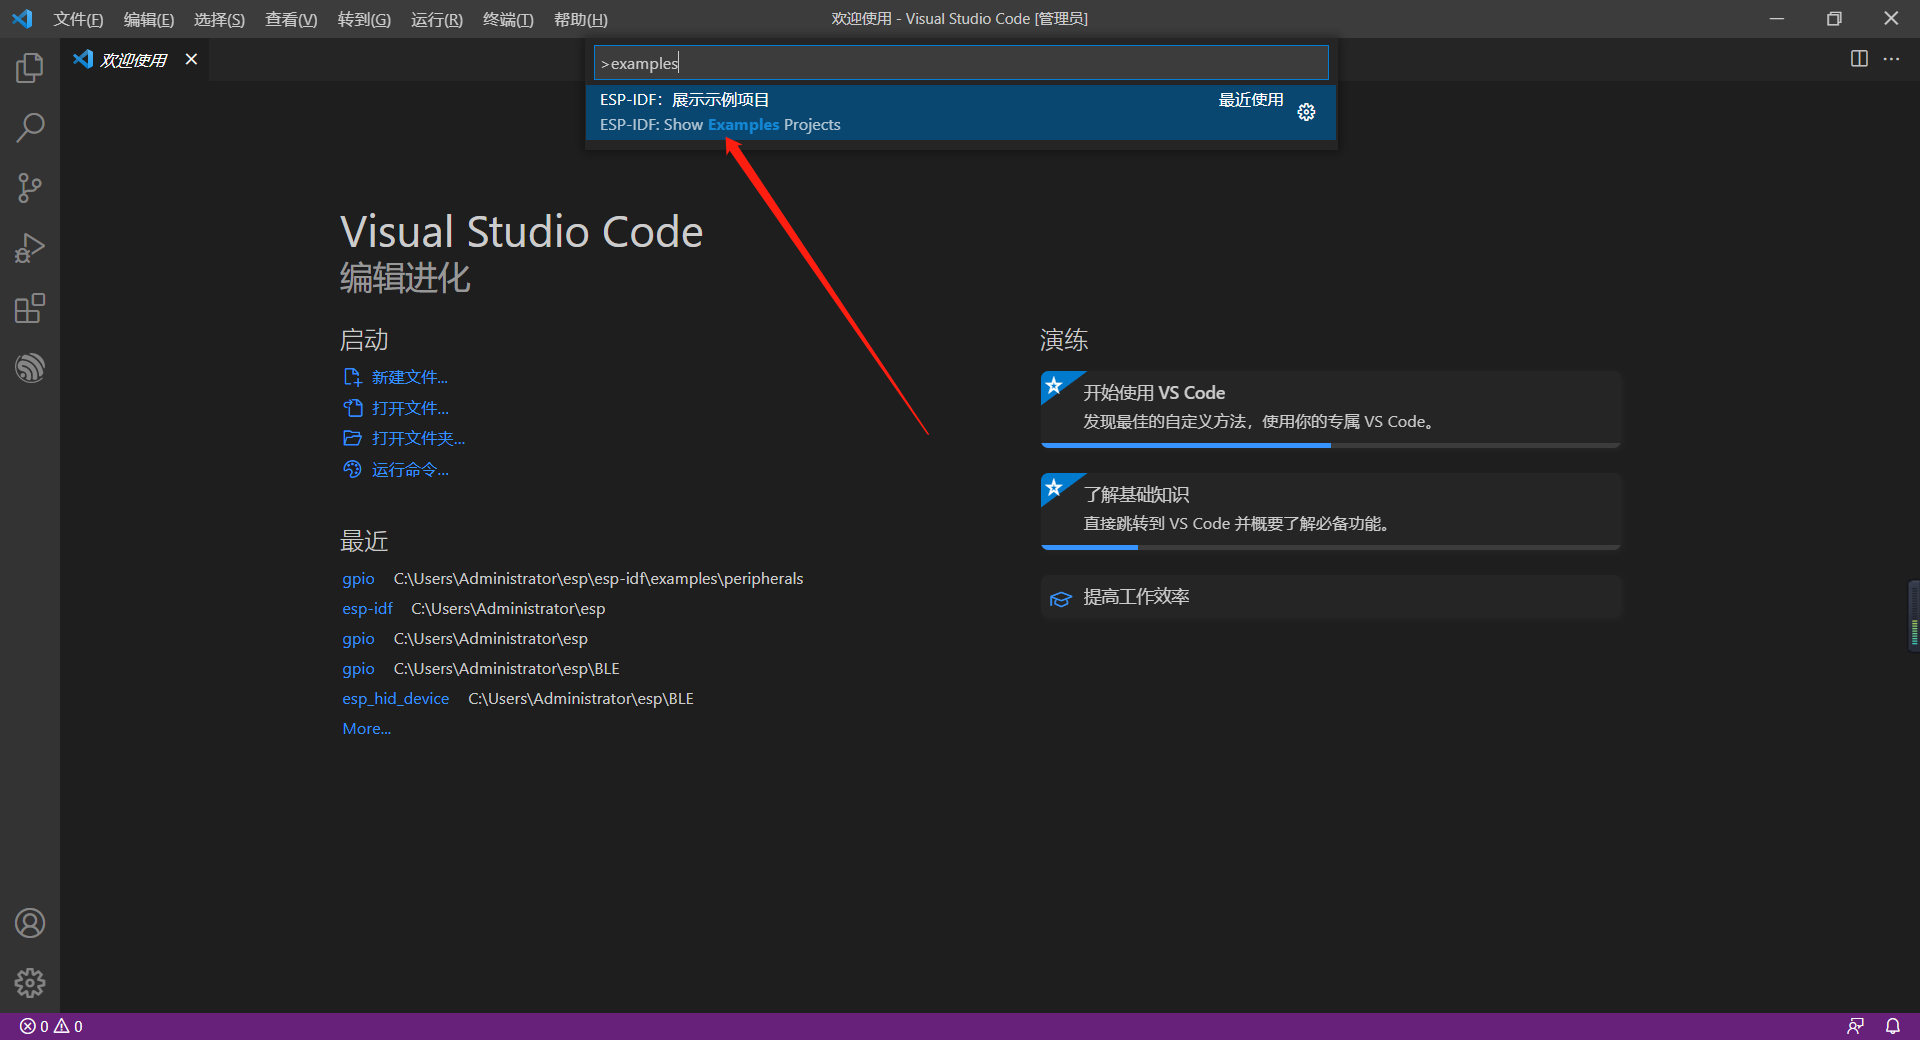Open the 转到(G) menu
This screenshot has height=1040, width=1920.
point(364,19)
